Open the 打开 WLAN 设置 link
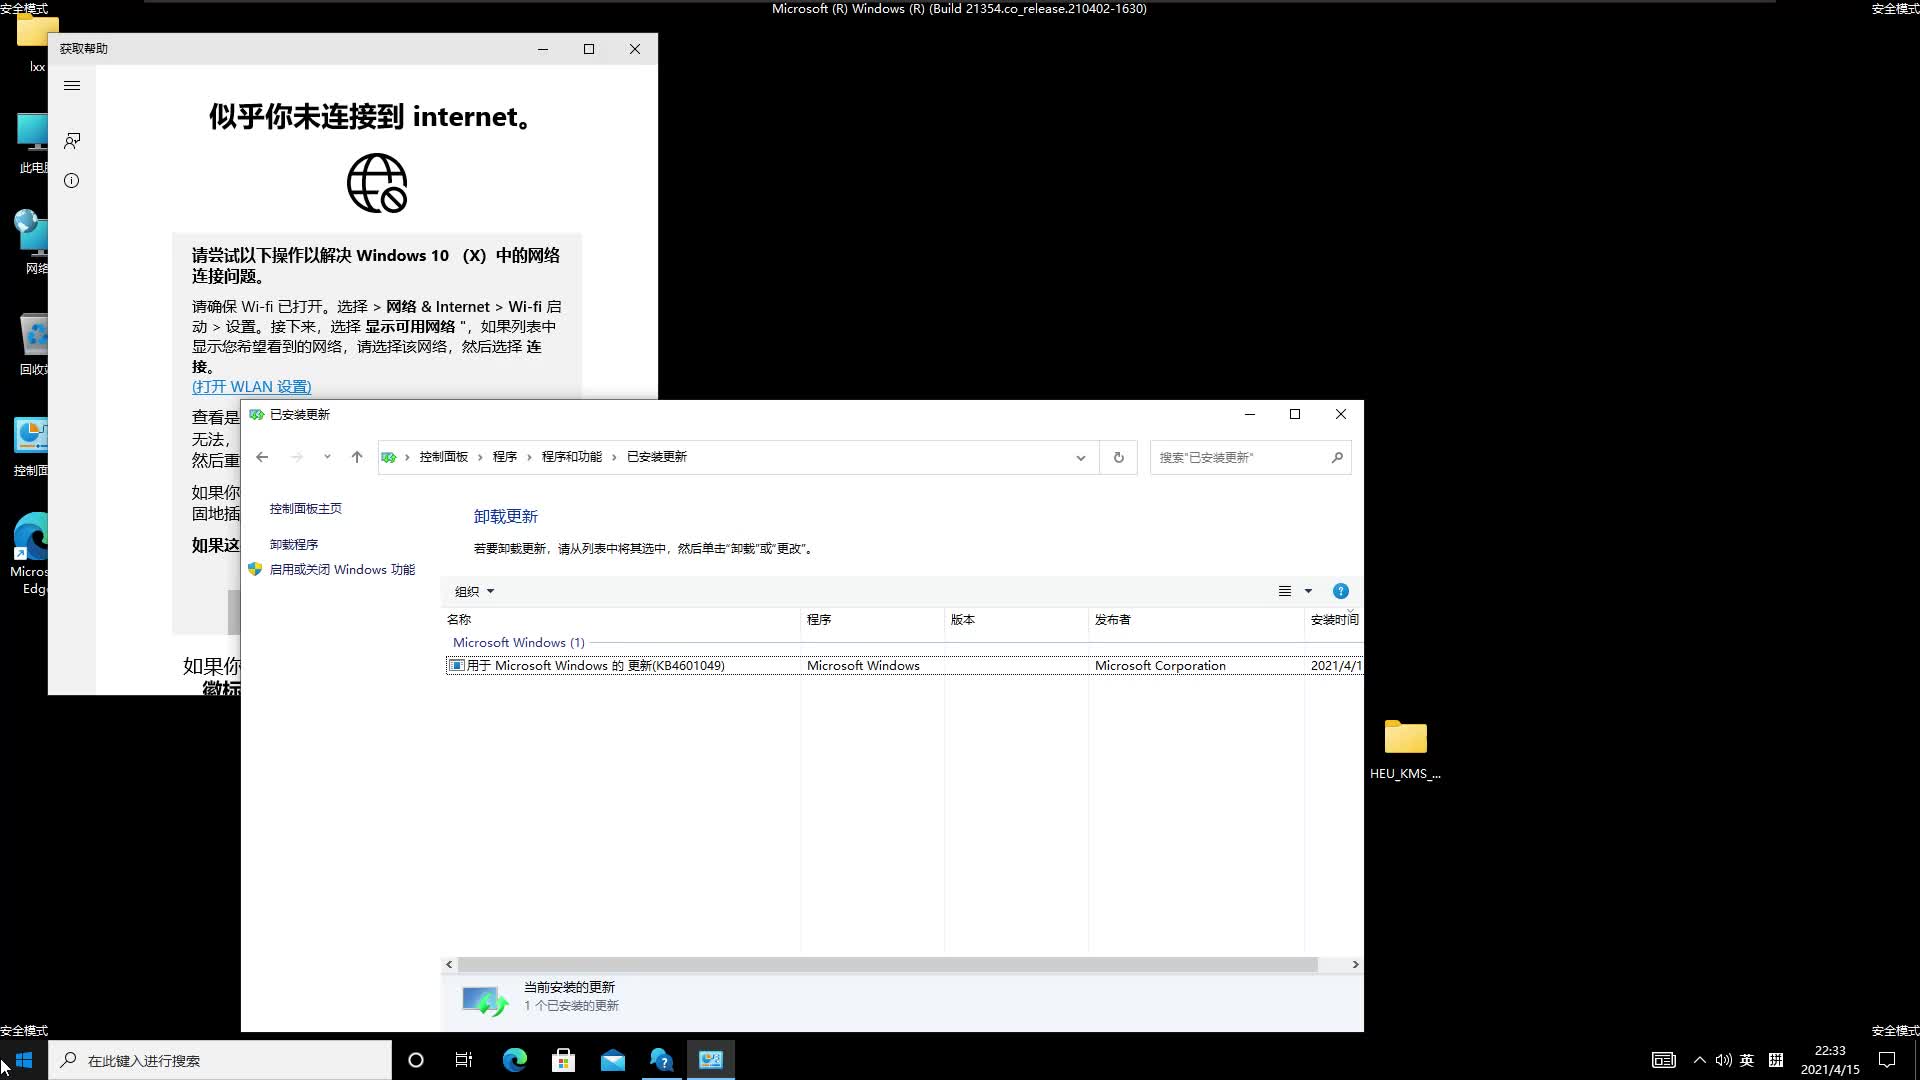 (x=252, y=387)
